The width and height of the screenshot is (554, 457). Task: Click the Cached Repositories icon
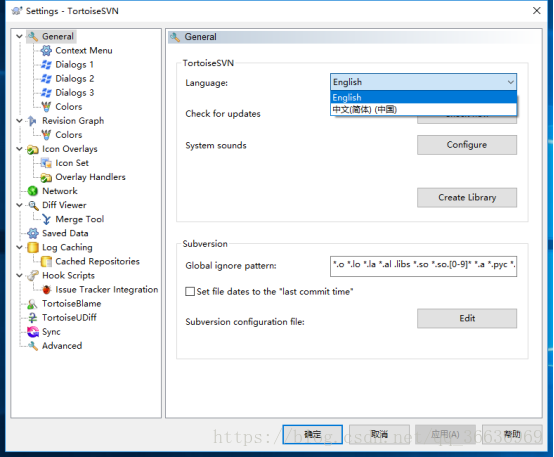tap(46, 262)
